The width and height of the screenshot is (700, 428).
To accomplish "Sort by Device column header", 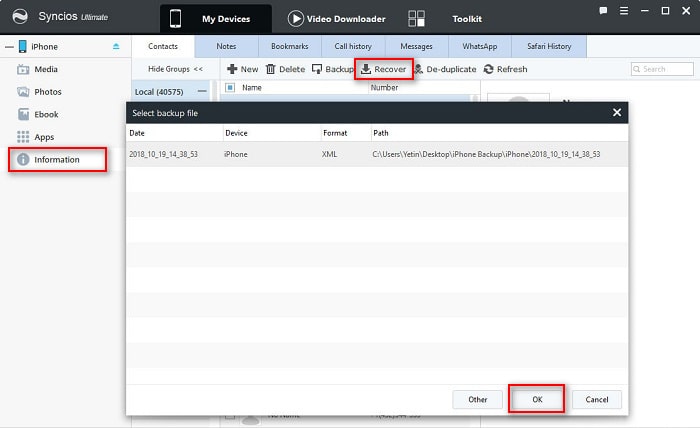I will (271, 133).
